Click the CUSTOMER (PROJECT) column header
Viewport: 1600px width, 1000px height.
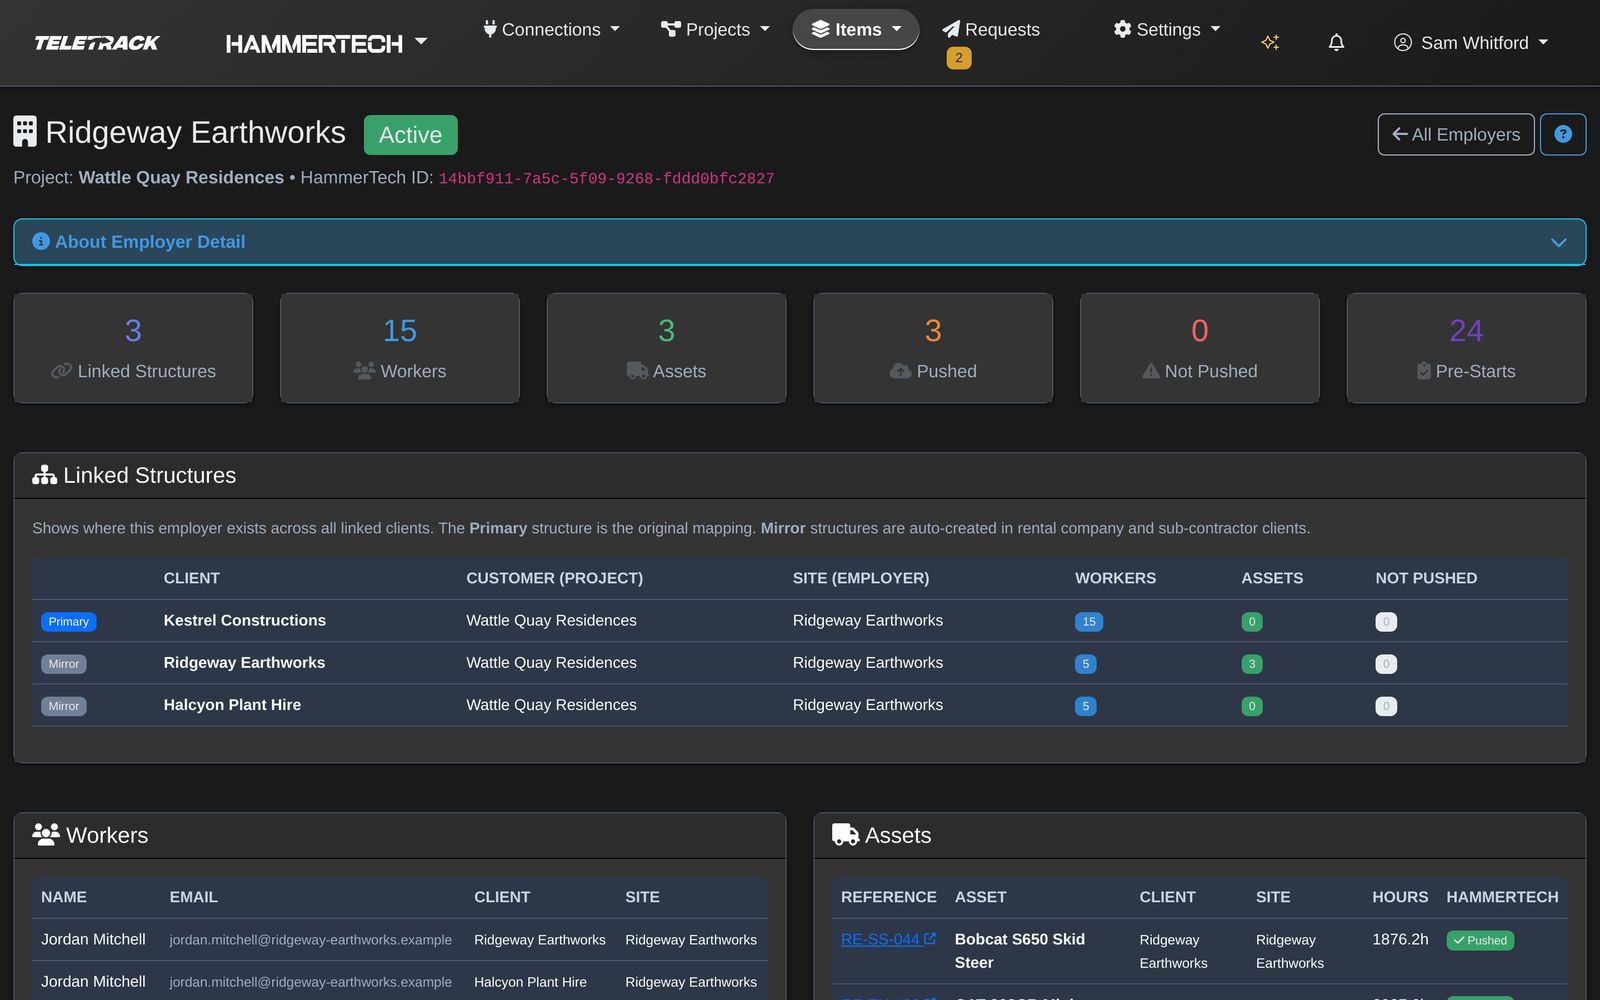pos(555,578)
